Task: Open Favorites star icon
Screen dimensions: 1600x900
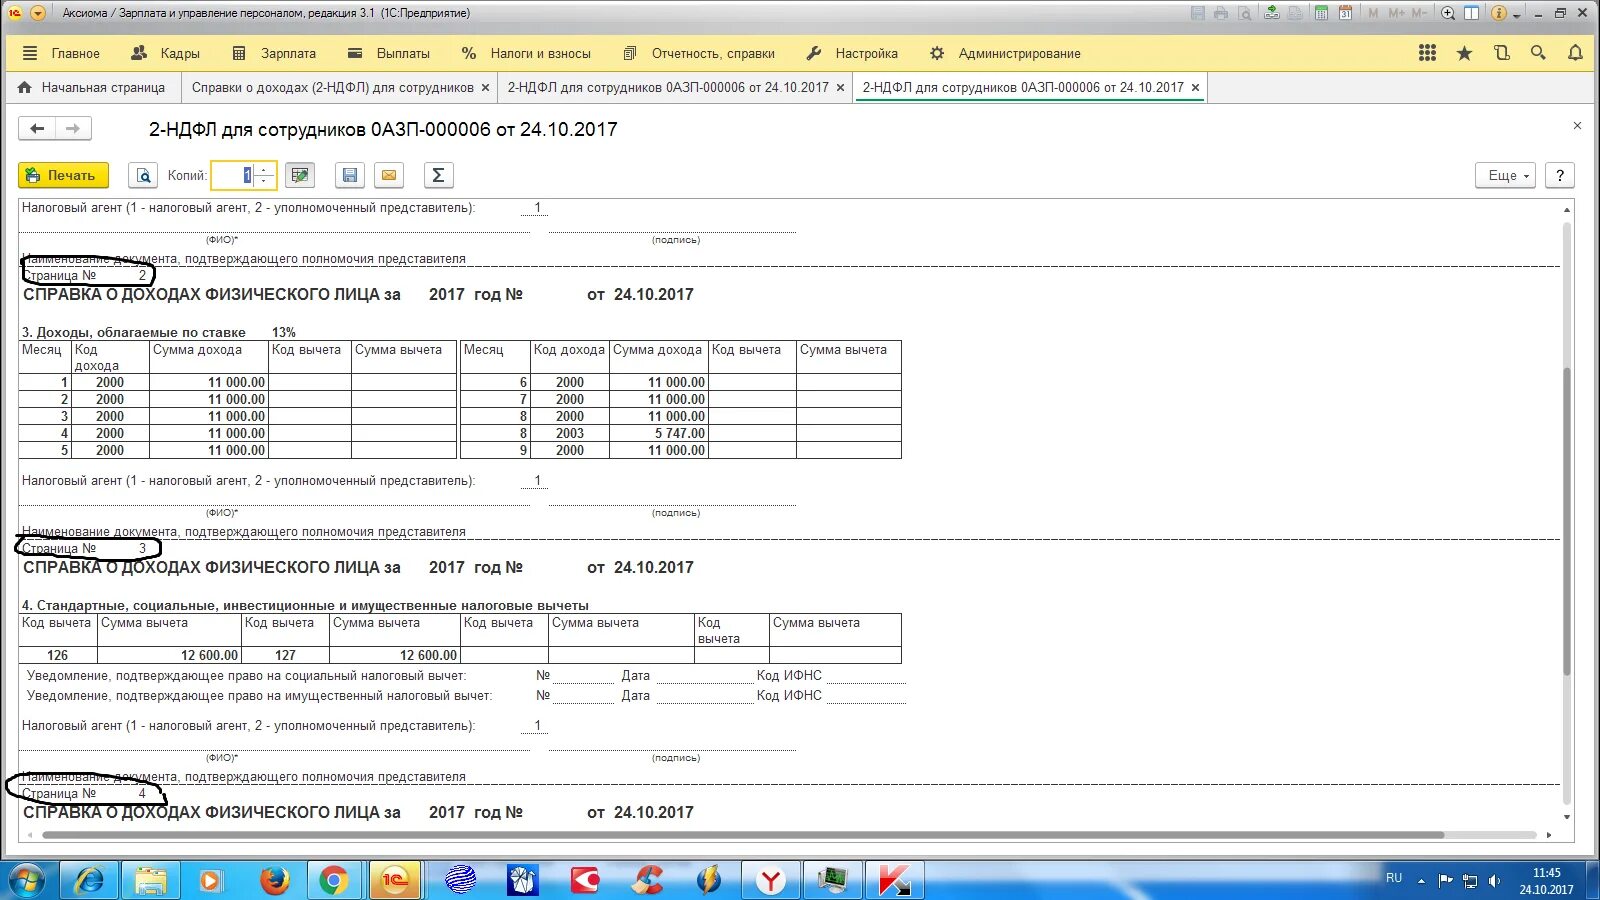Action: [1464, 53]
